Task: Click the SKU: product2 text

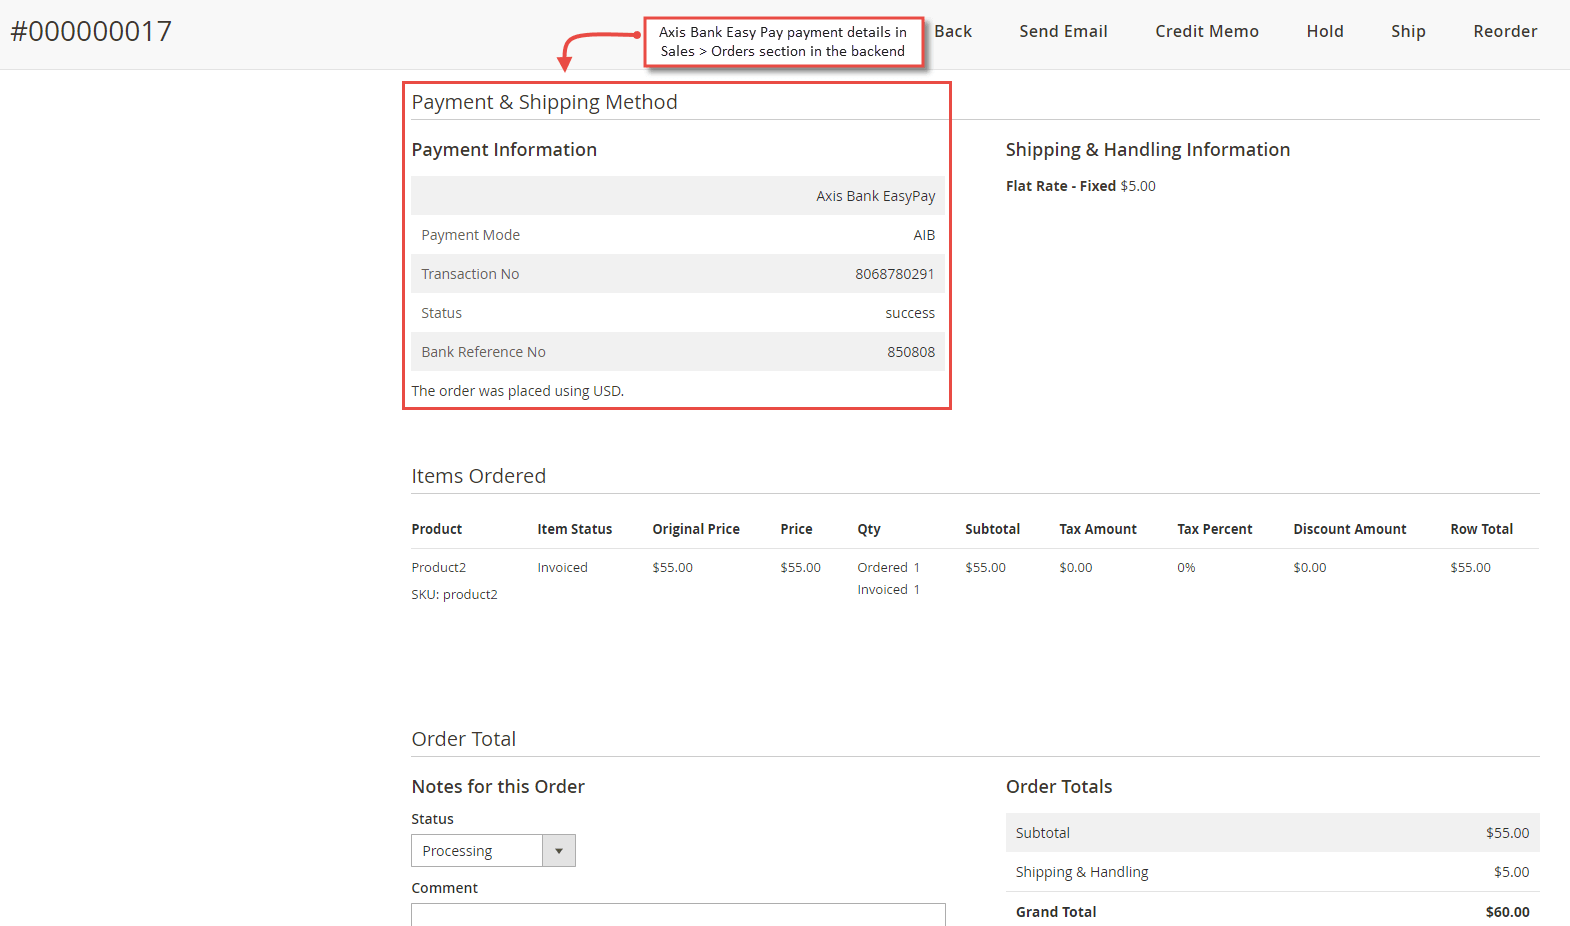Action: (x=454, y=594)
